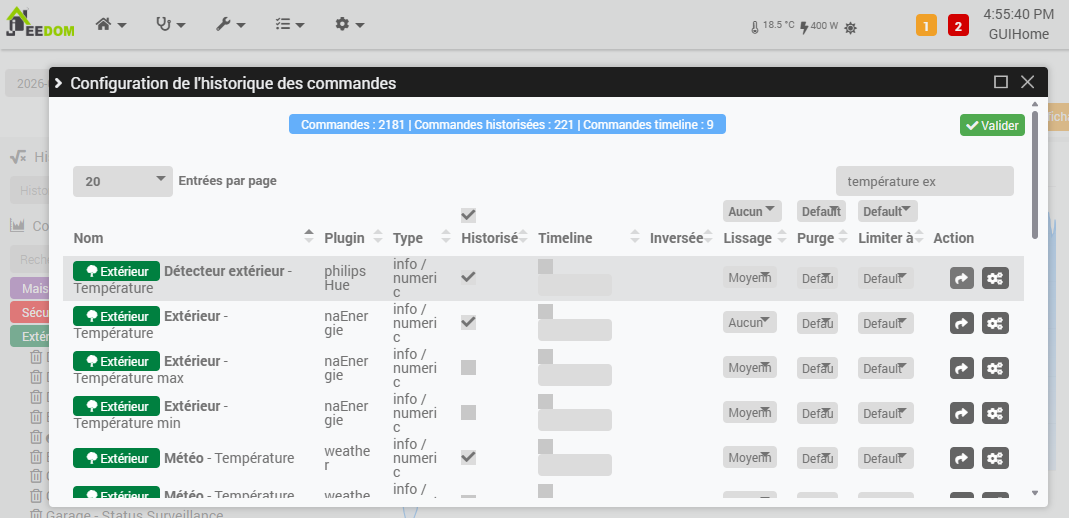Click the search field containing température ex

click(924, 181)
